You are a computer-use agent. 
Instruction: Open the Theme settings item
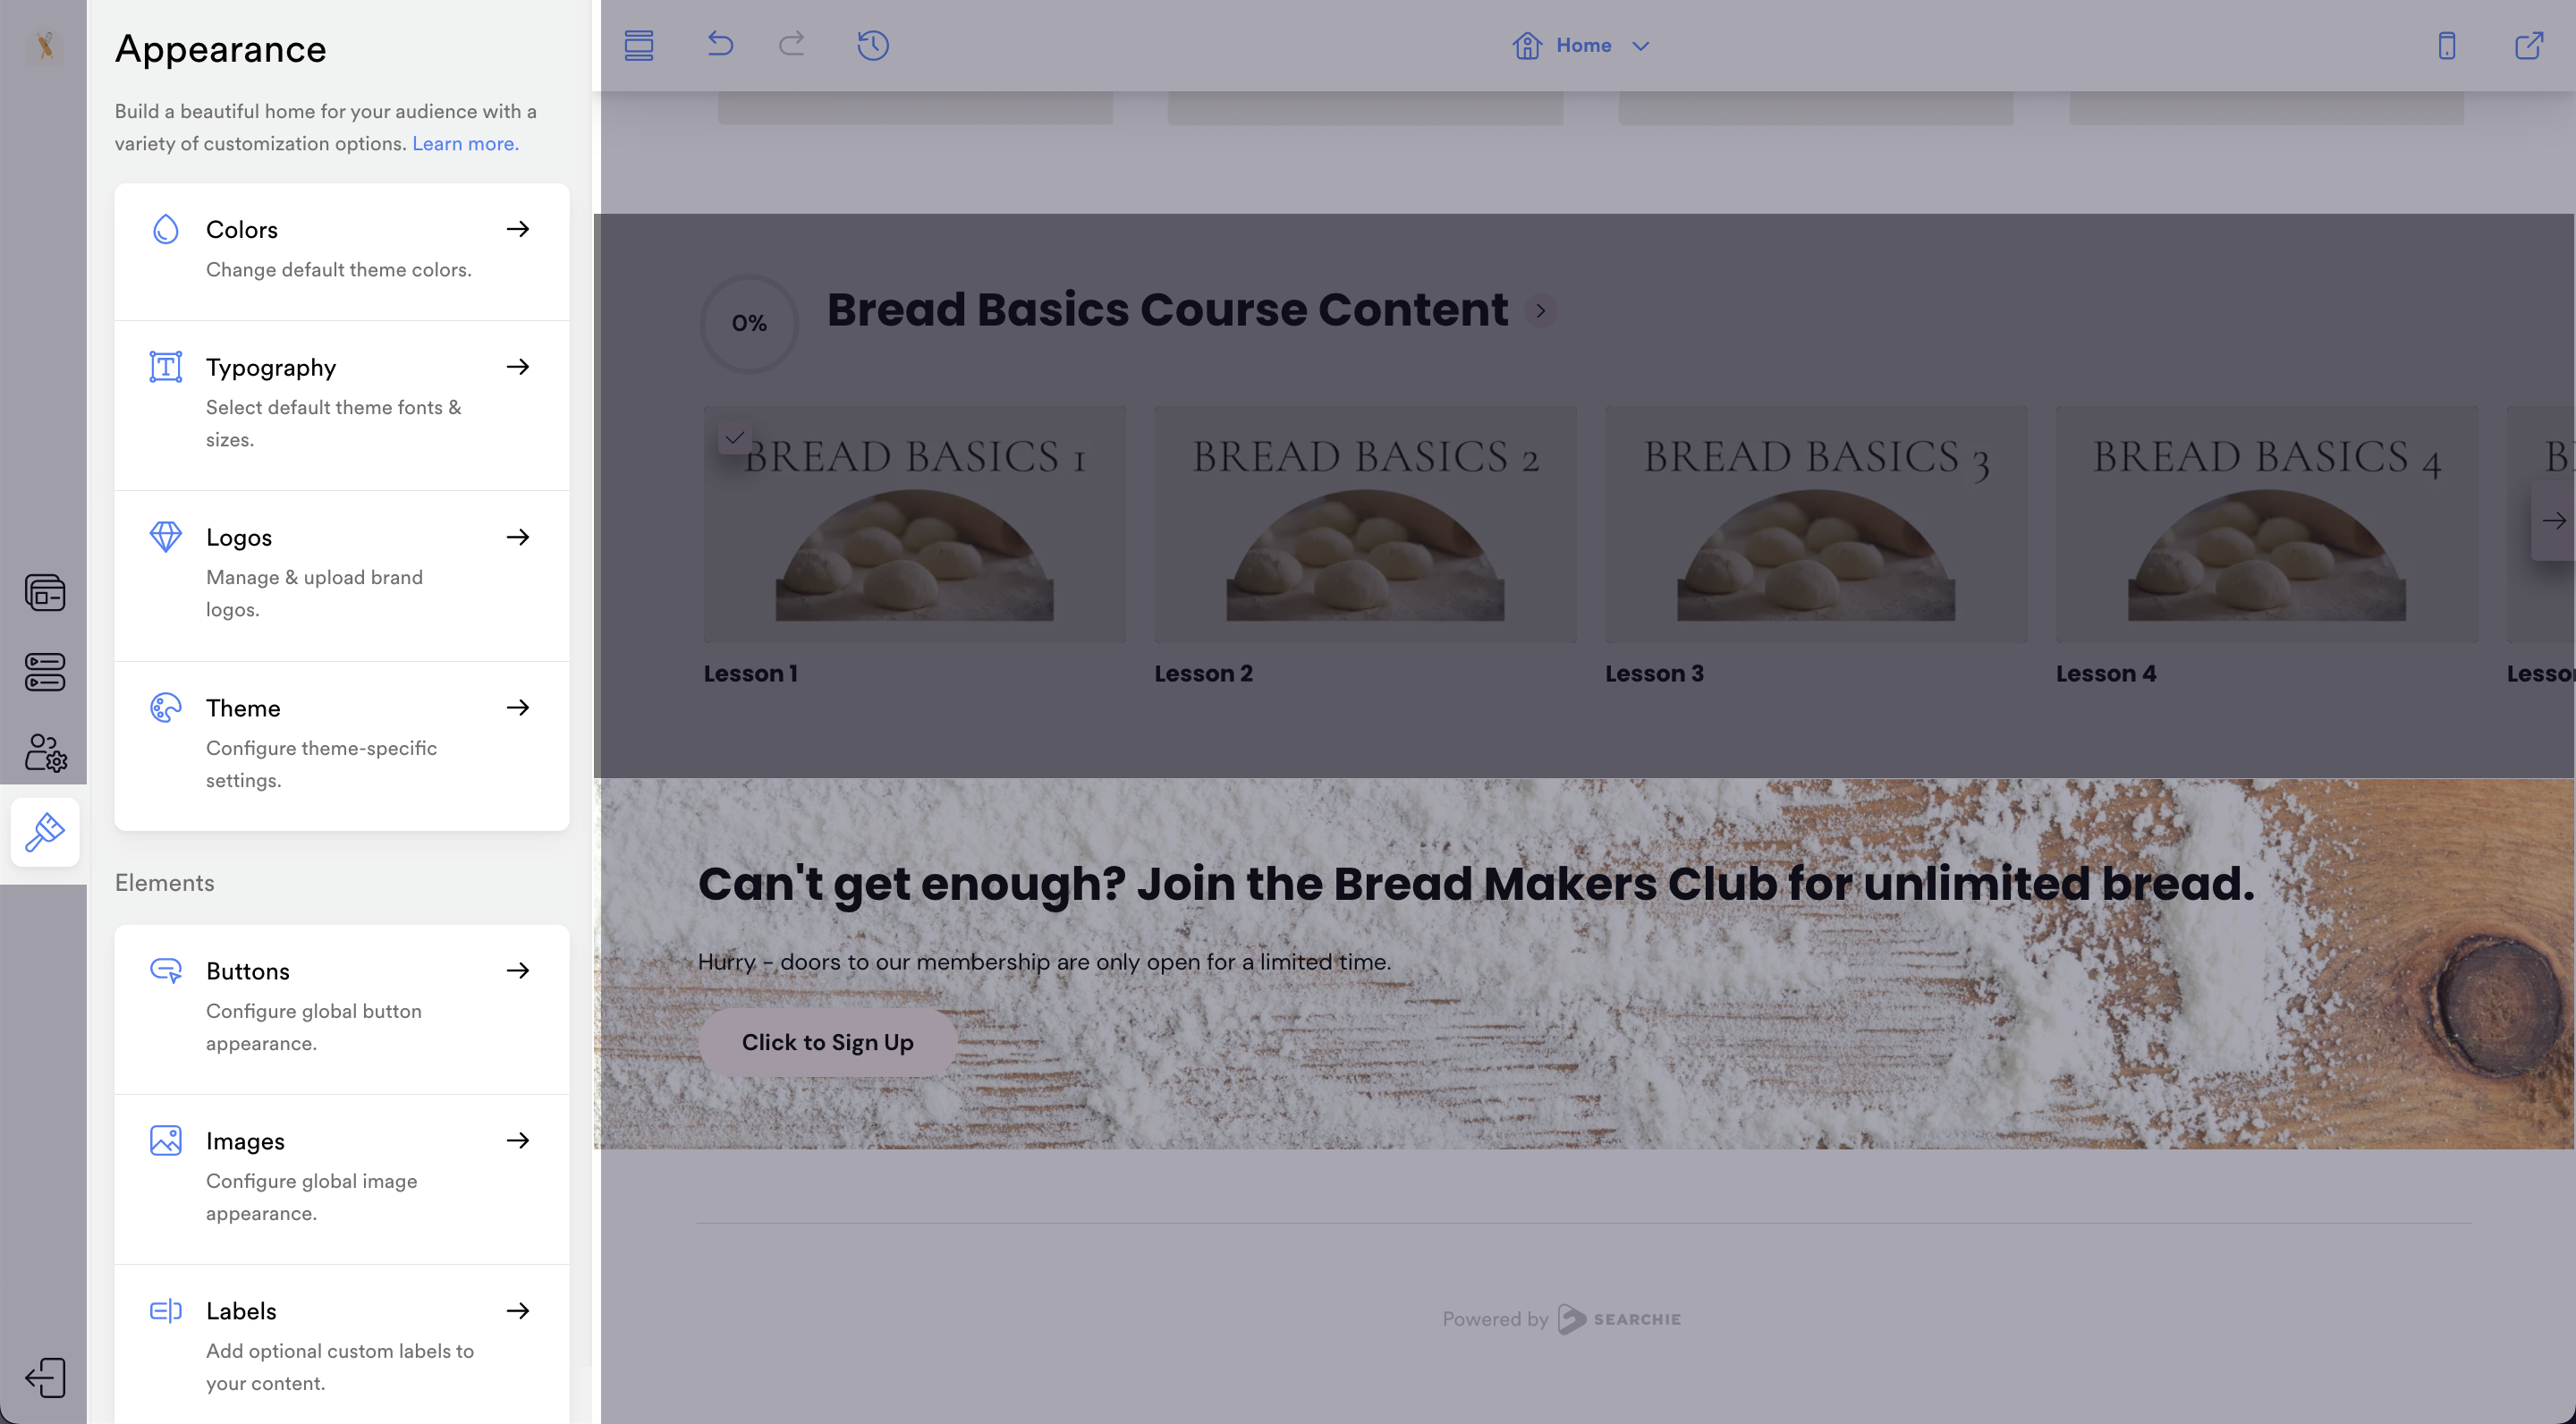[x=341, y=742]
